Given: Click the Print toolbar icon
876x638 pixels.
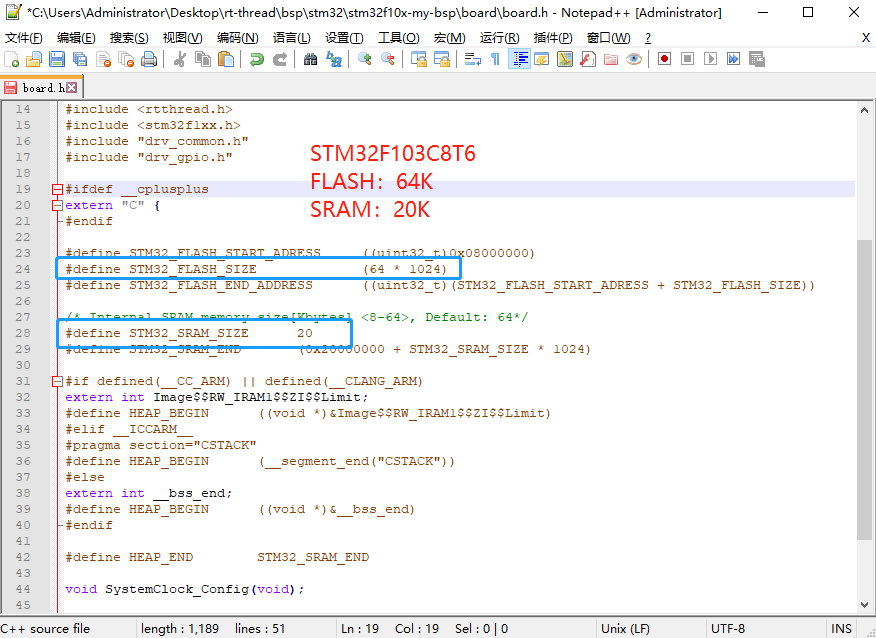Looking at the screenshot, I should pos(149,59).
